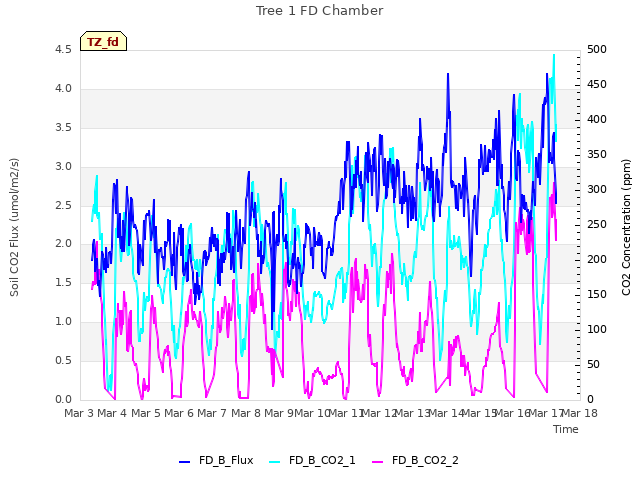This screenshot has height=480, width=640.
Task: Click the 450 right axis value
Action: pos(597,85)
